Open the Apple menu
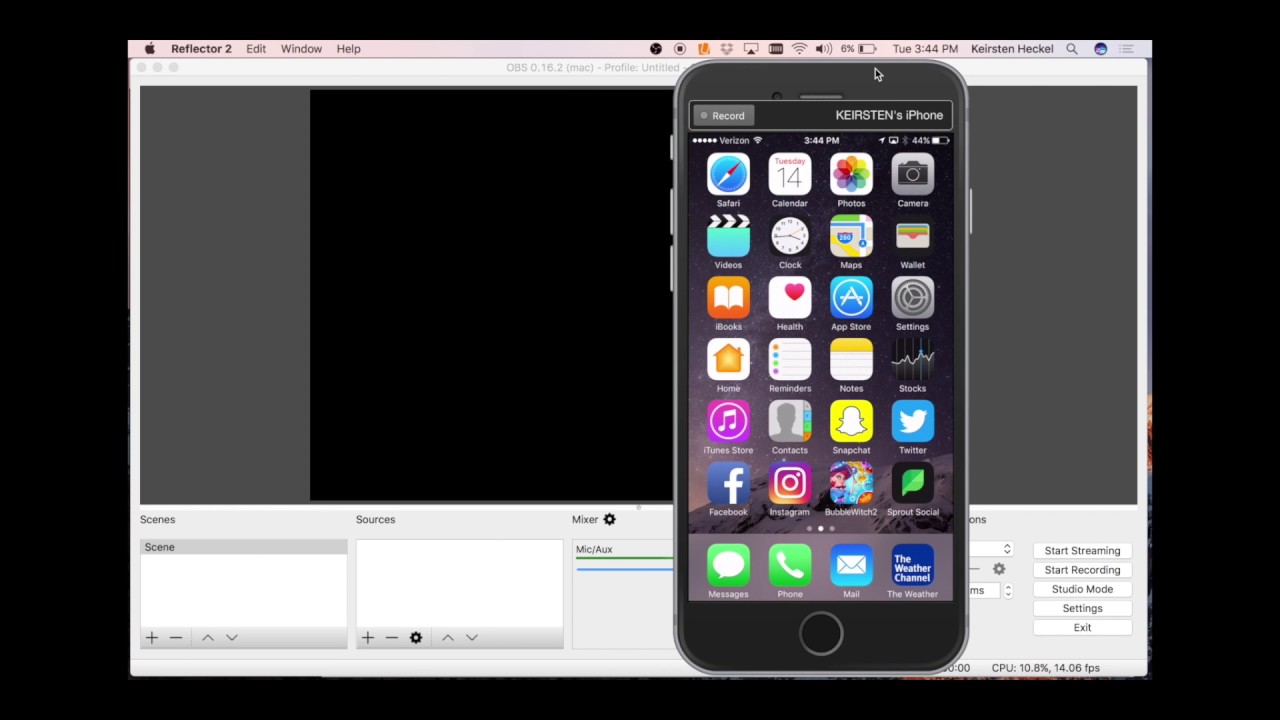Viewport: 1280px width, 720px height. pos(150,48)
